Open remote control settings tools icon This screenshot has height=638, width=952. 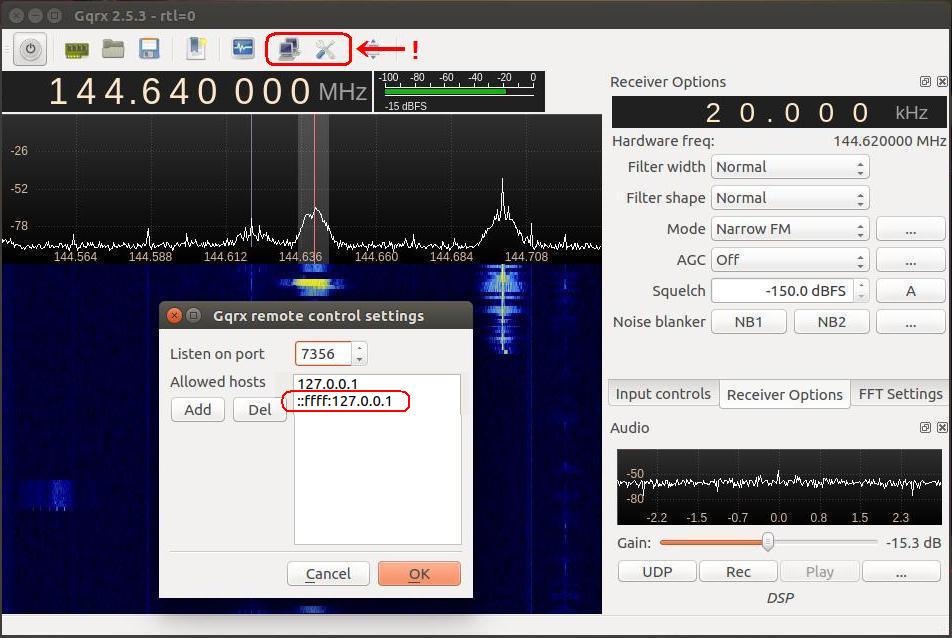coord(326,49)
